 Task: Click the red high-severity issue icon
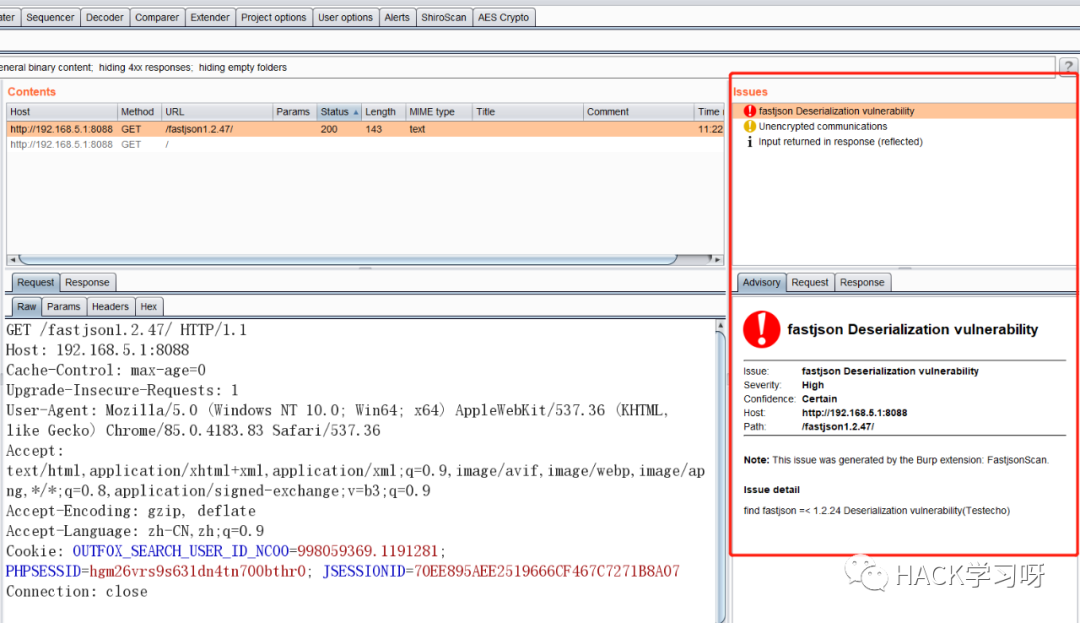tap(750, 111)
